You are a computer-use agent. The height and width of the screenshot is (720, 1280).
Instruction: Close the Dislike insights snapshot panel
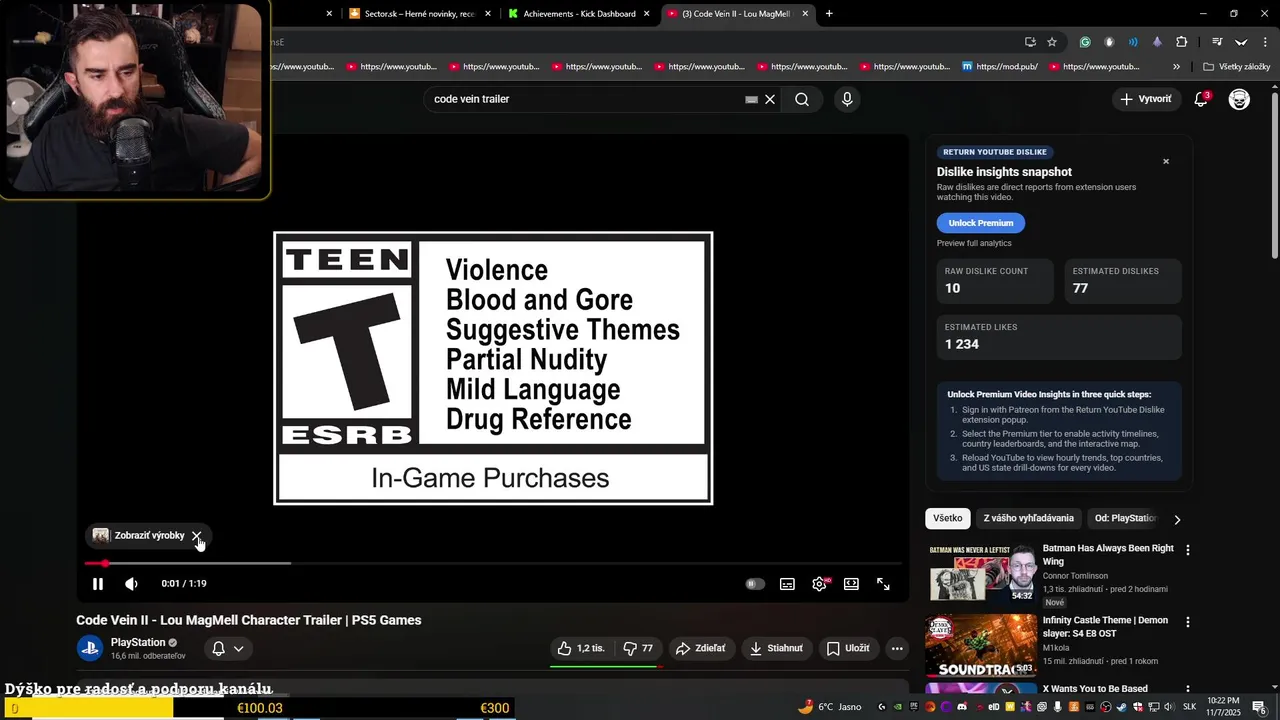point(1165,161)
